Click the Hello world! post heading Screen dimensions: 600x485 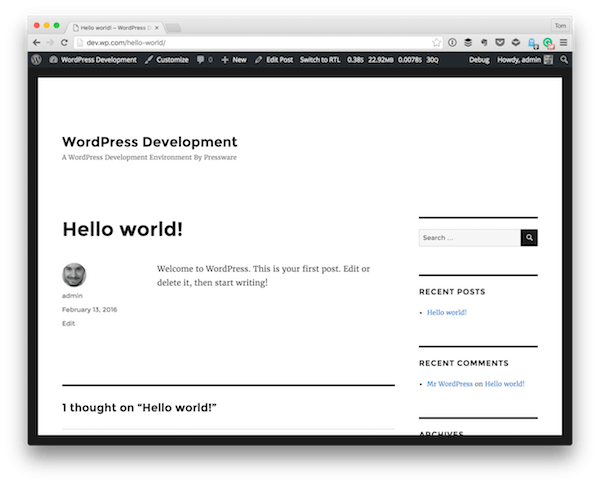122,229
